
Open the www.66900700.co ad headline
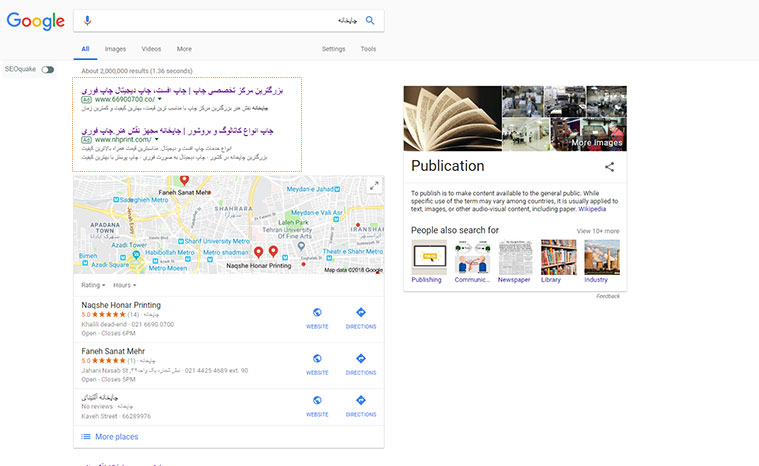tap(182, 90)
